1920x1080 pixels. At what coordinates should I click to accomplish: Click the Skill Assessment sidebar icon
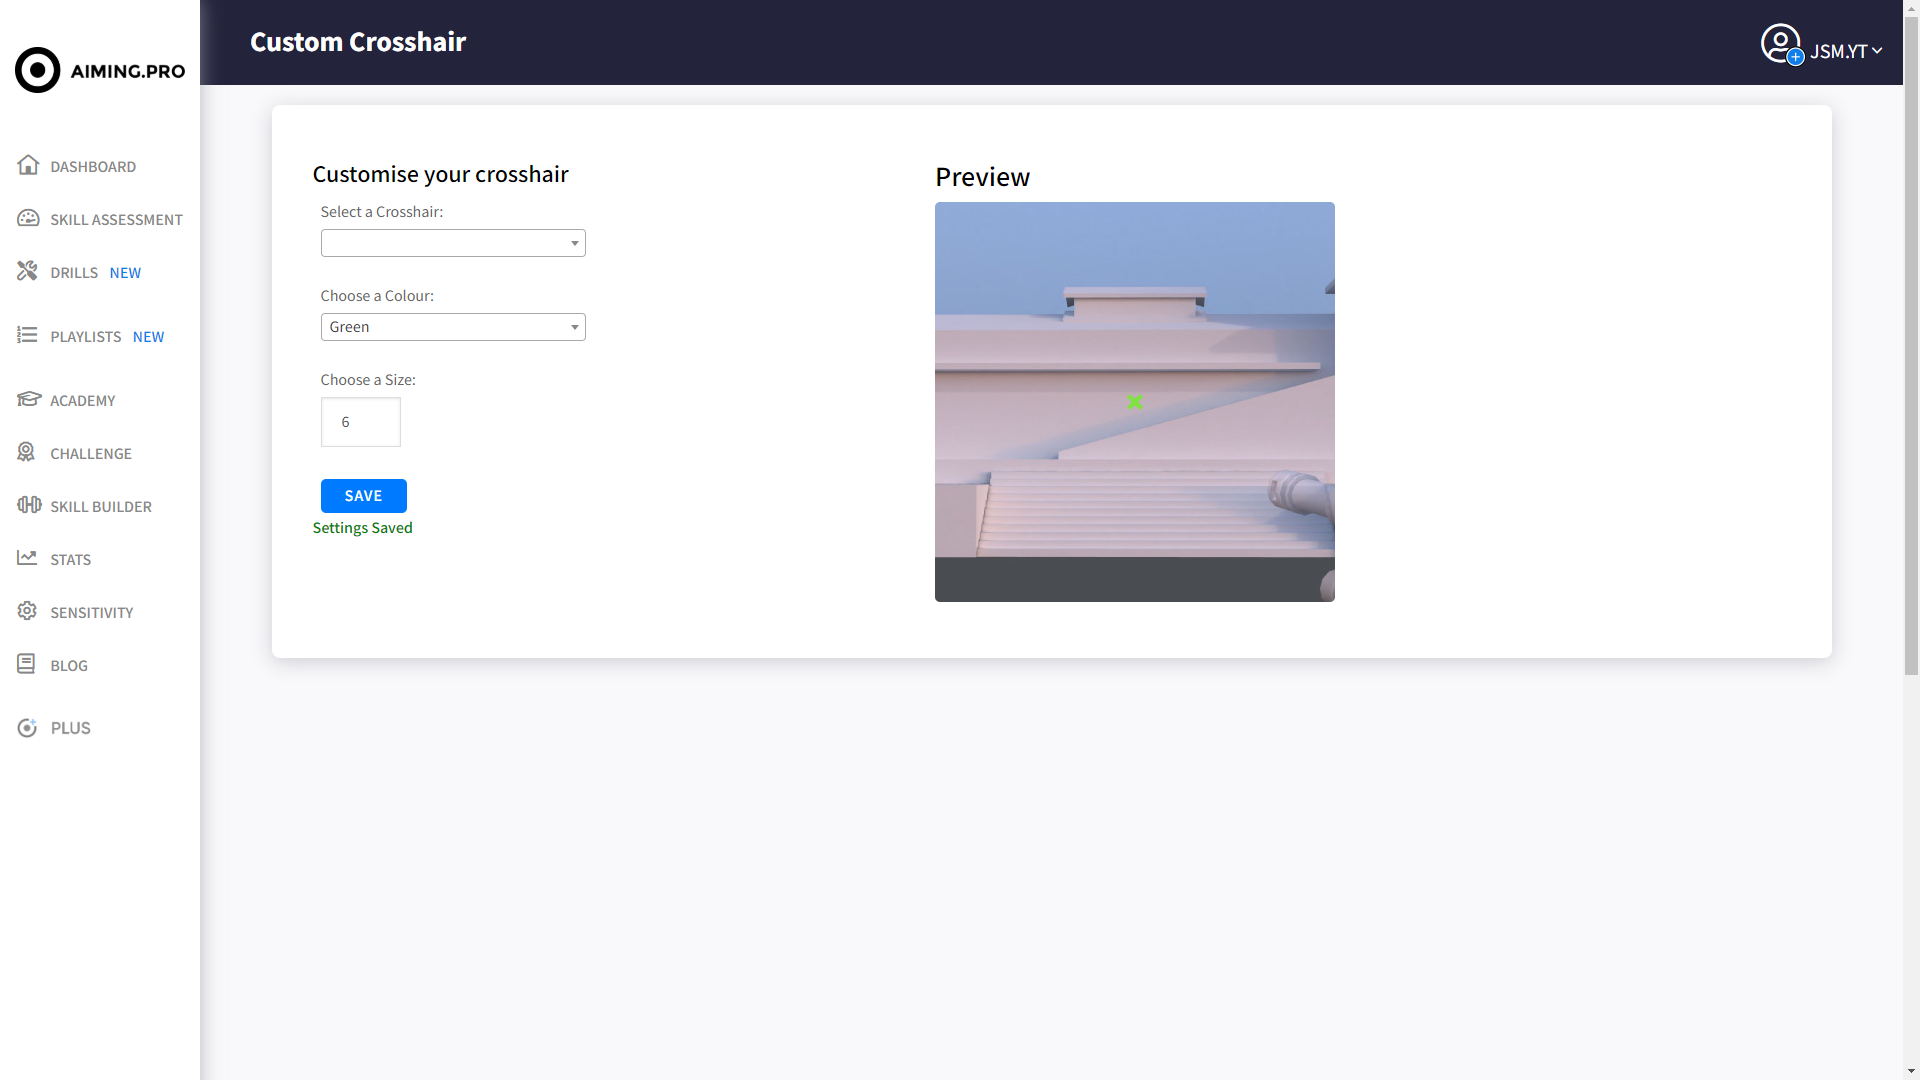[28, 218]
